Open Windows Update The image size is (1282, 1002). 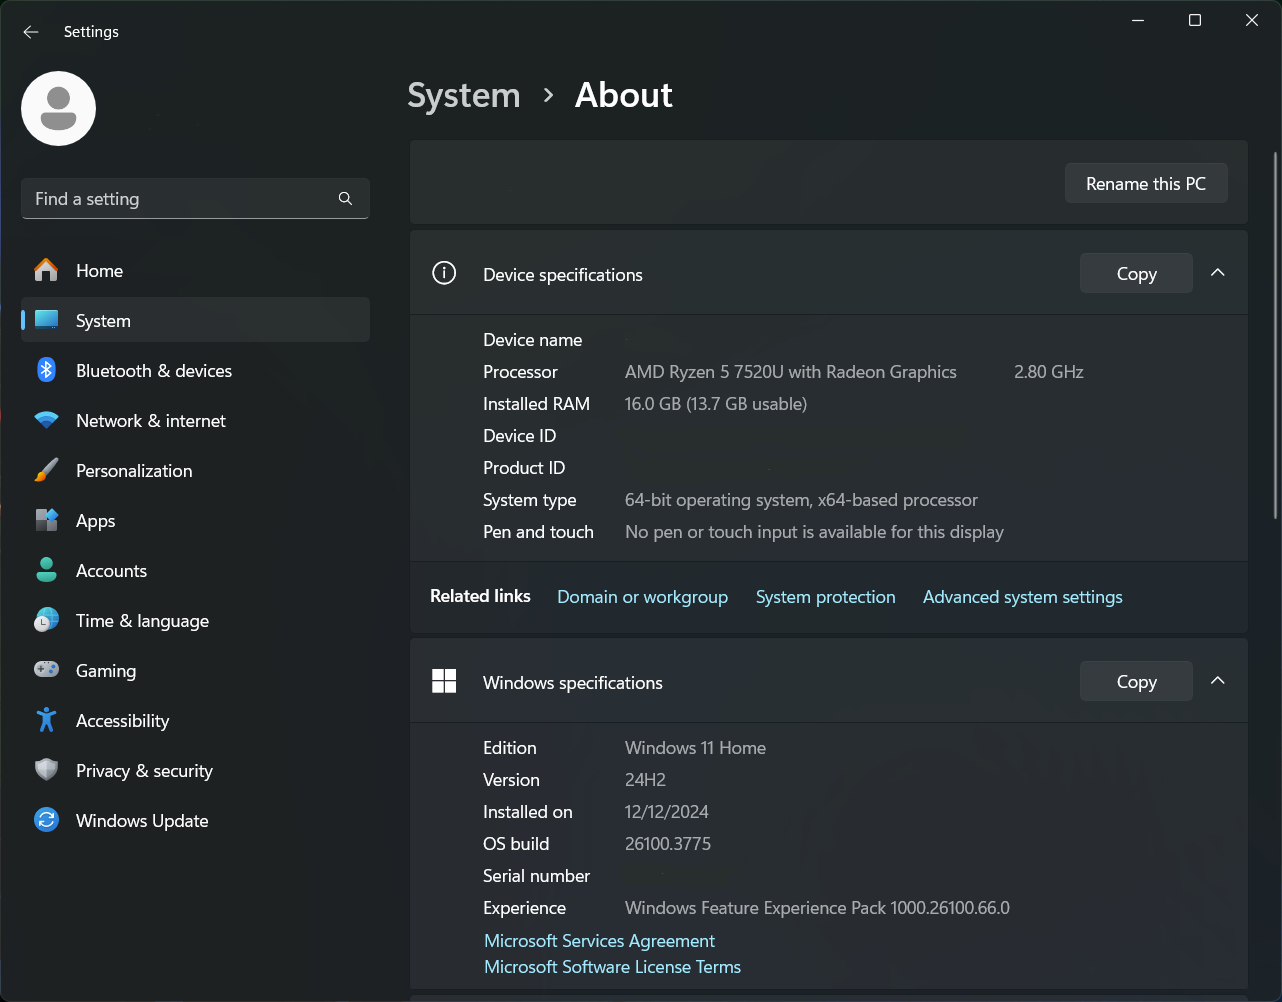point(140,820)
